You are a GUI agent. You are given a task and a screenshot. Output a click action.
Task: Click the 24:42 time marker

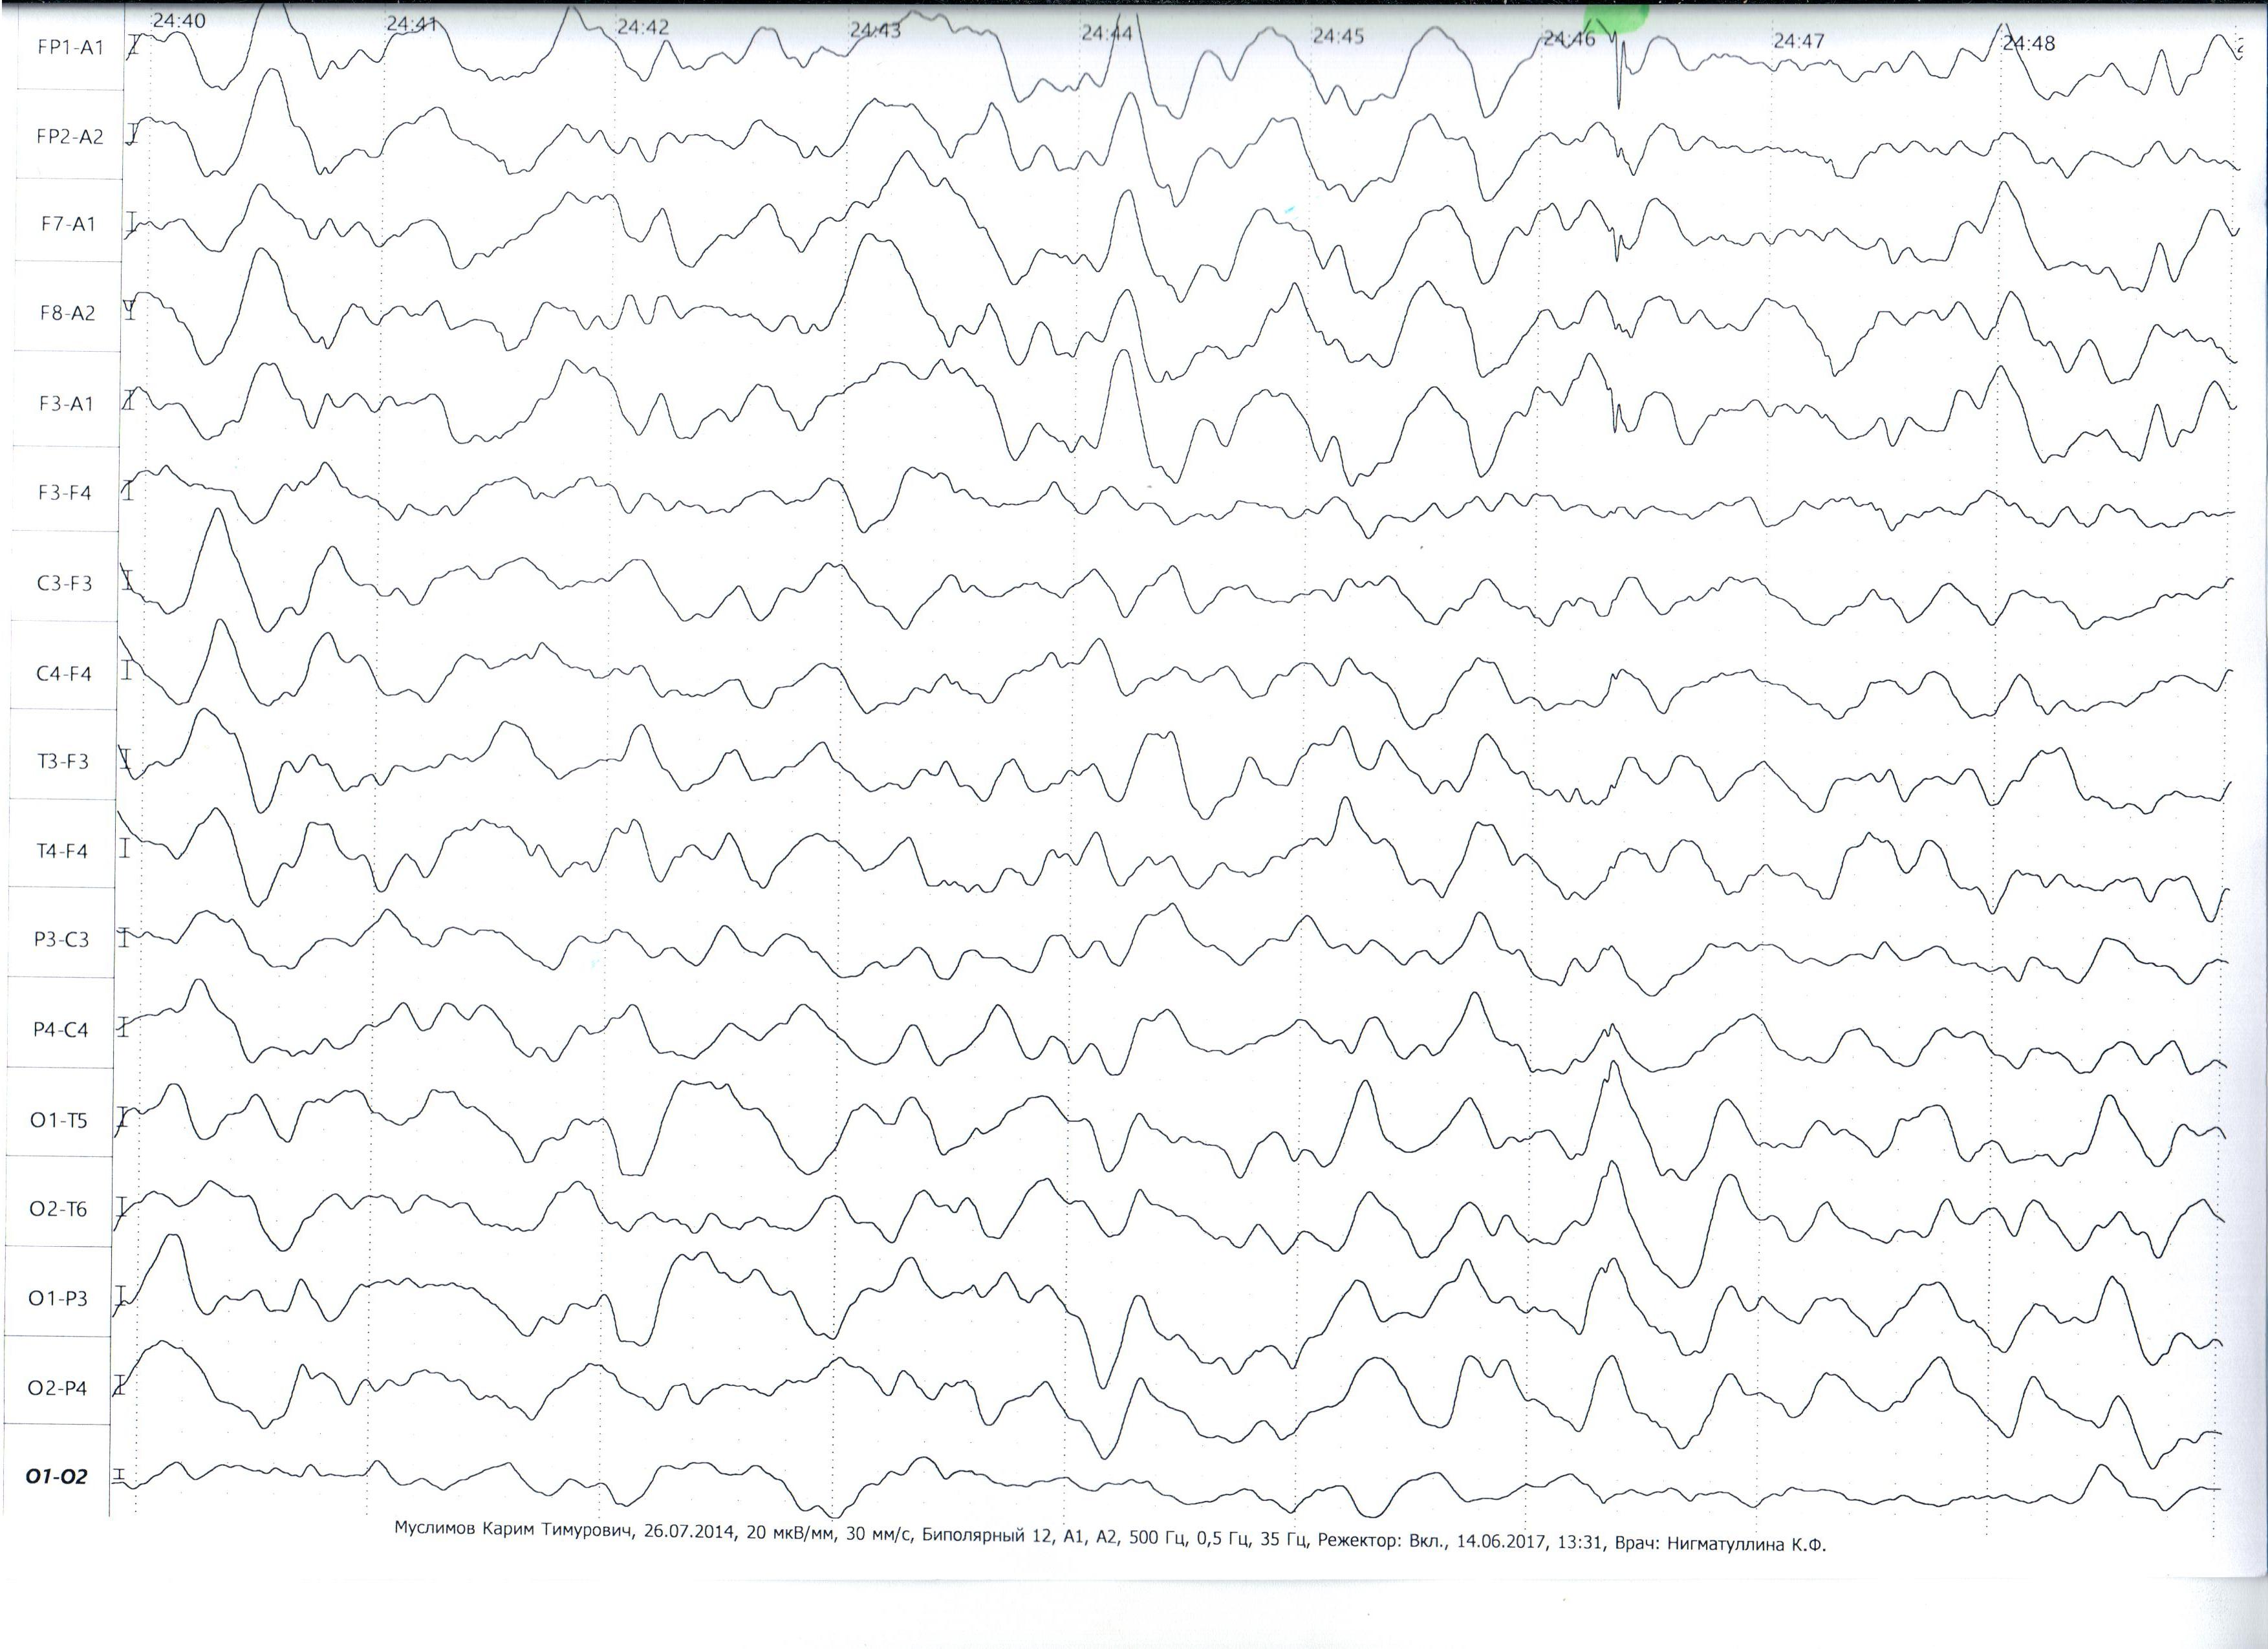[642, 27]
